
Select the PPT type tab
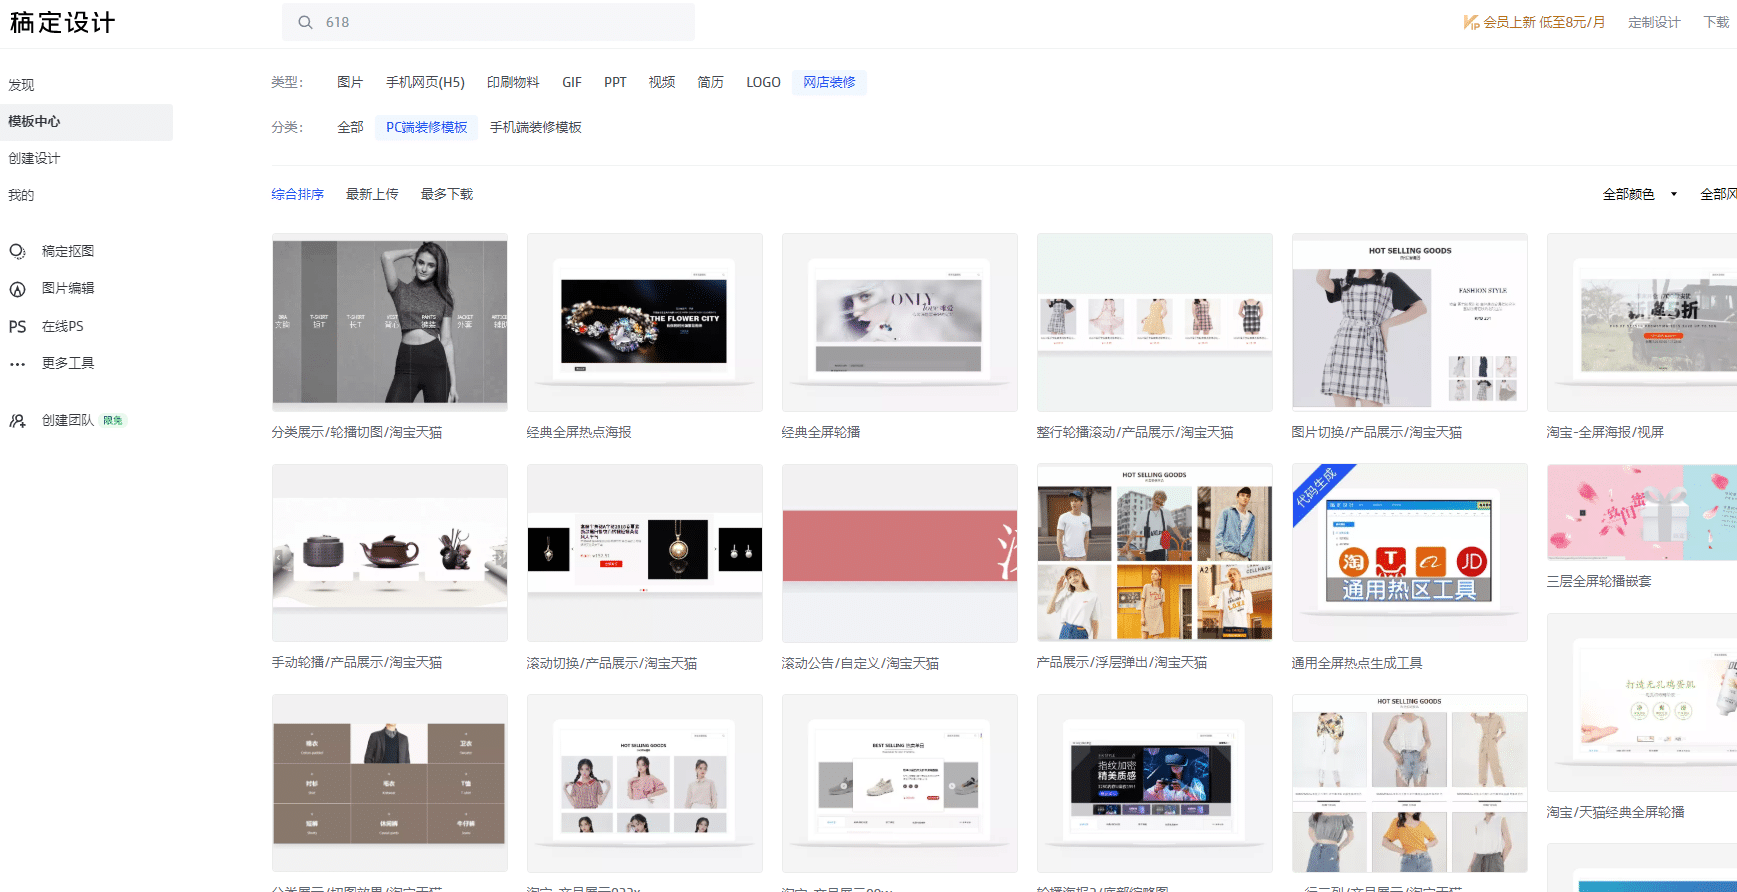point(615,82)
